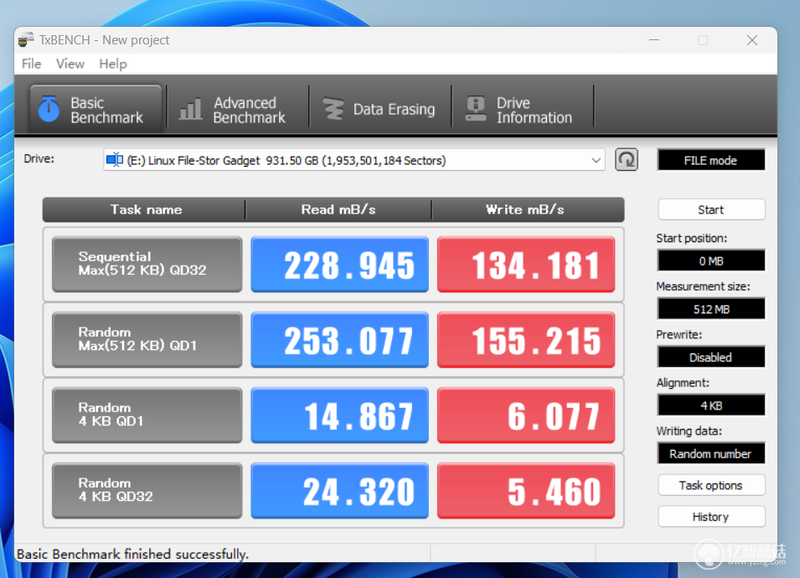Select the Sequential Max(512 KB) QD32 task

(x=147, y=264)
